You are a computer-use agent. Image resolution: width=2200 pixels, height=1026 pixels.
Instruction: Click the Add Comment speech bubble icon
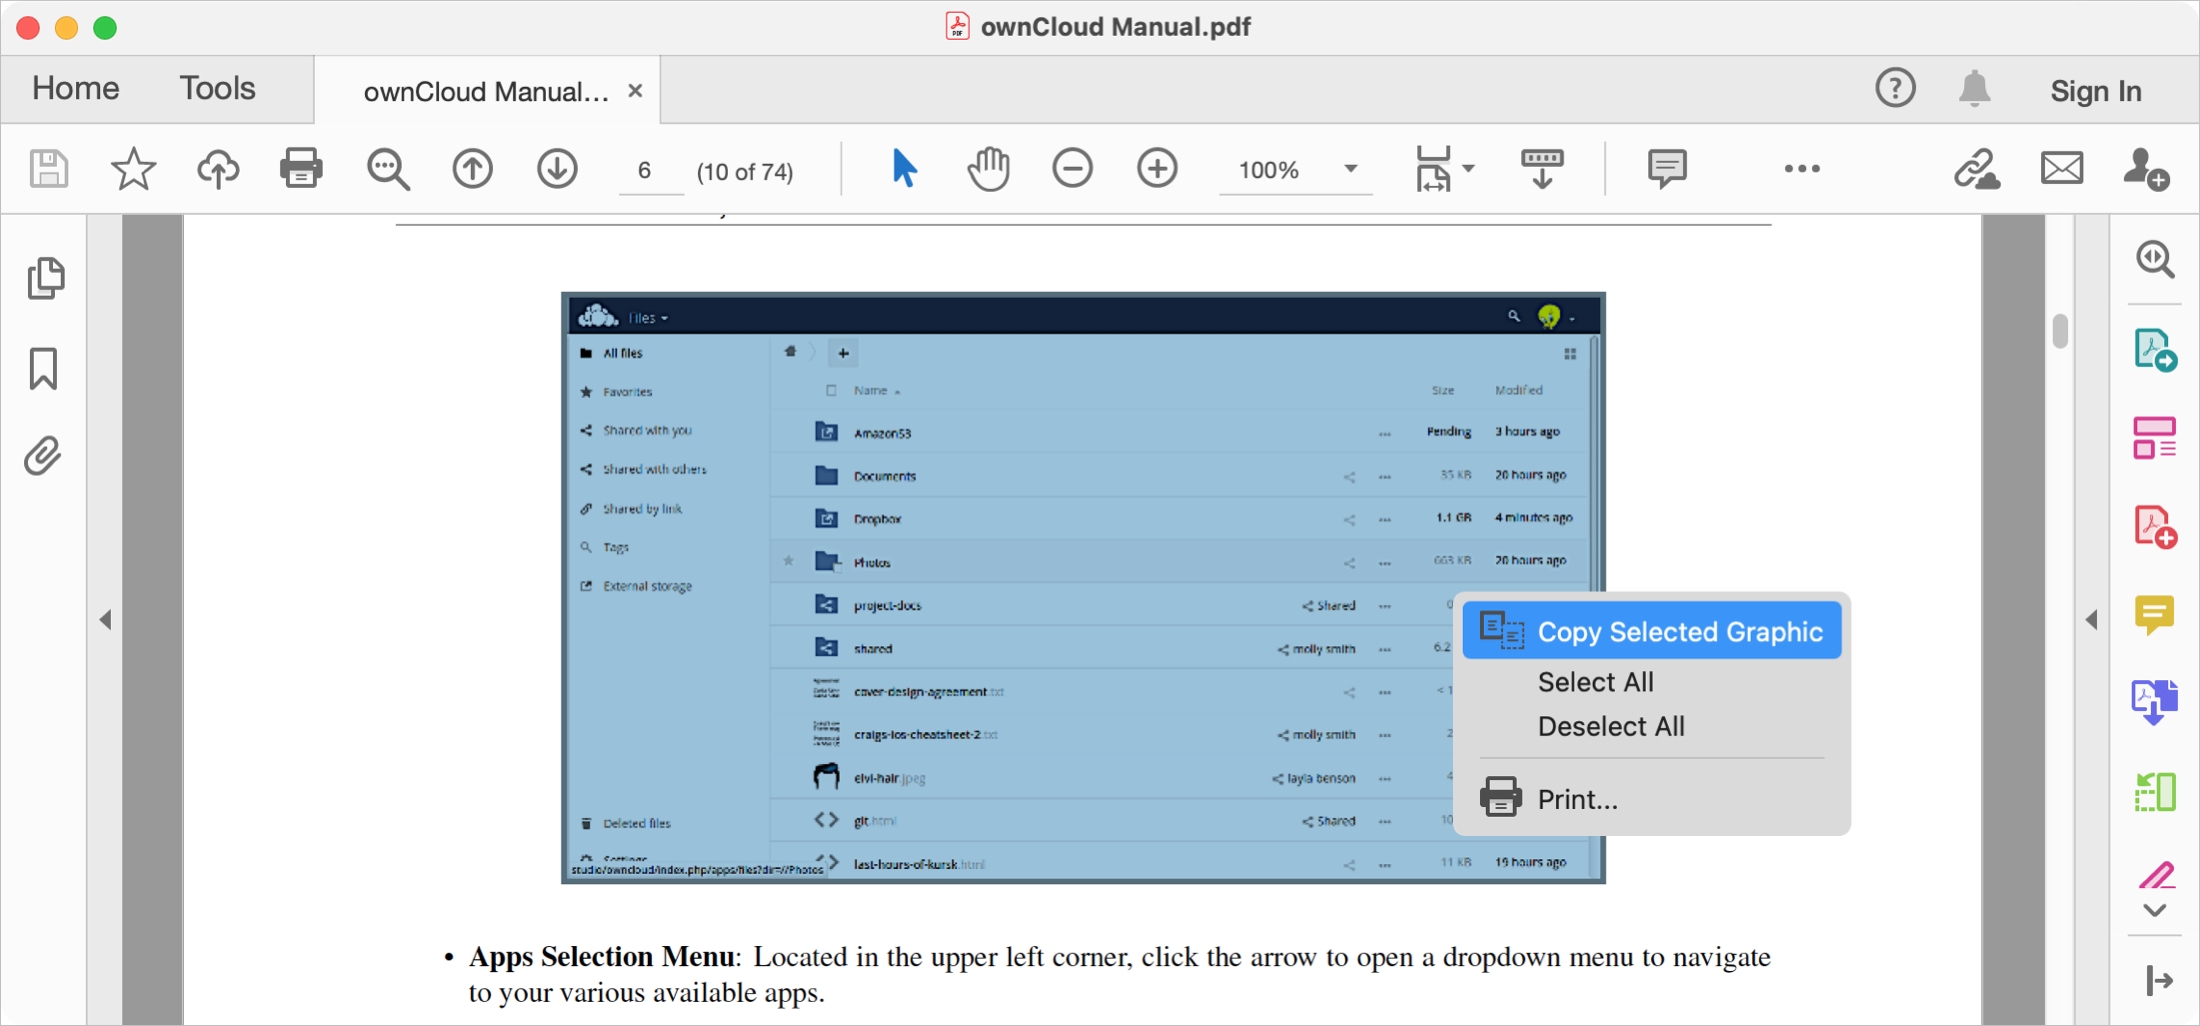click(x=1667, y=169)
